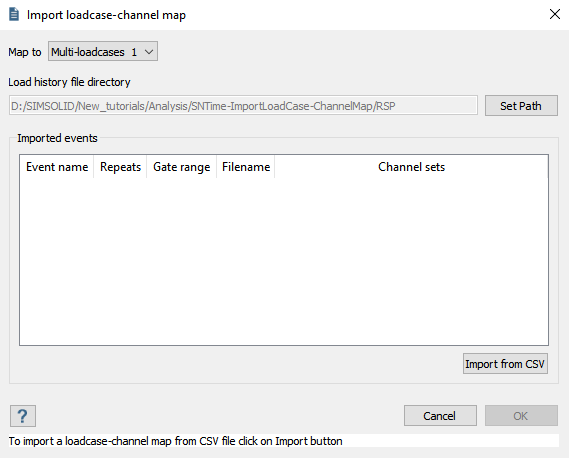Viewport: 569px width, 458px height.
Task: Close the Import loadcase-channel map dialog
Action: click(x=554, y=15)
